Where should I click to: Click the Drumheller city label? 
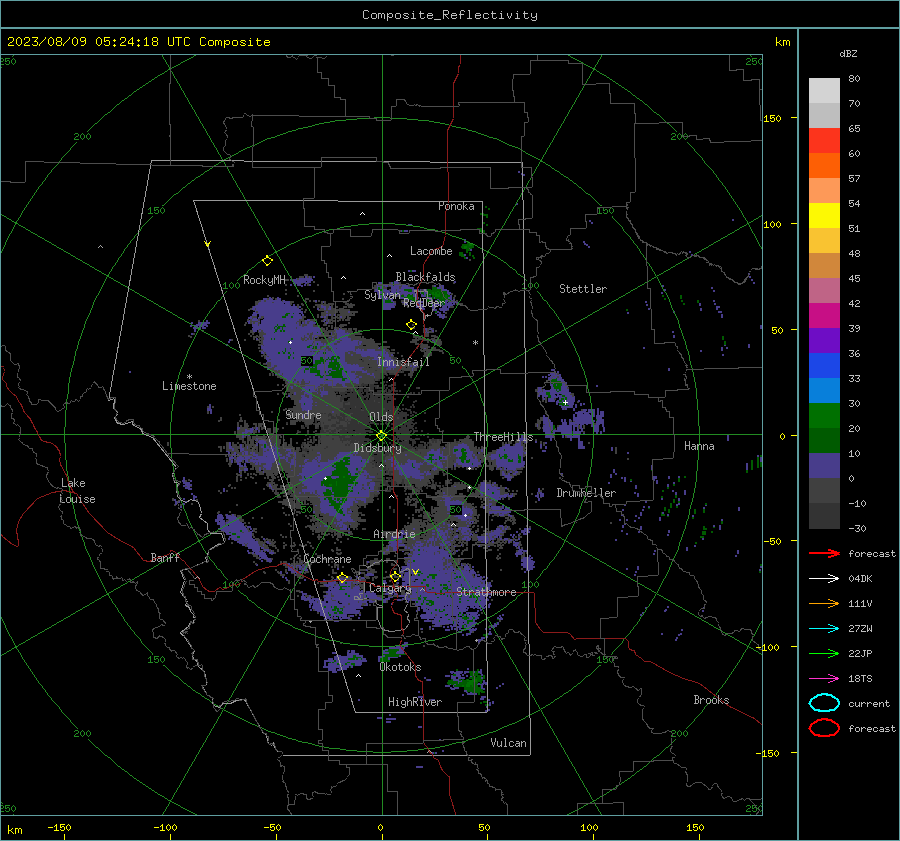tap(586, 493)
